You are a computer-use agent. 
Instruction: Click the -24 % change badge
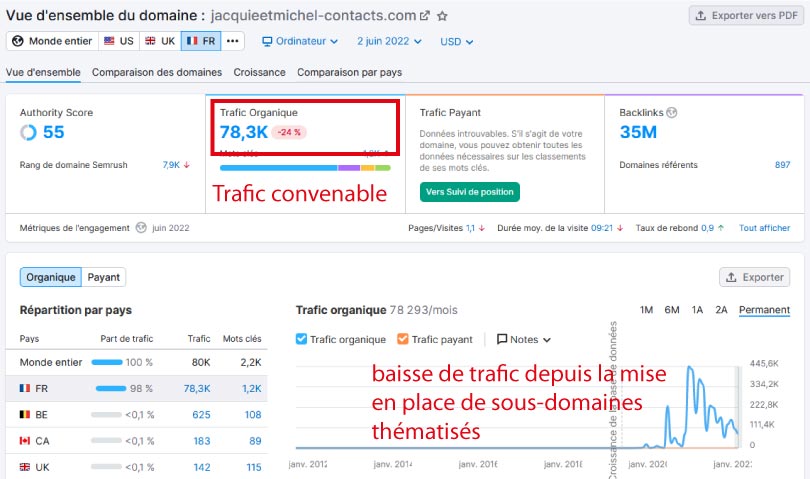pos(289,132)
